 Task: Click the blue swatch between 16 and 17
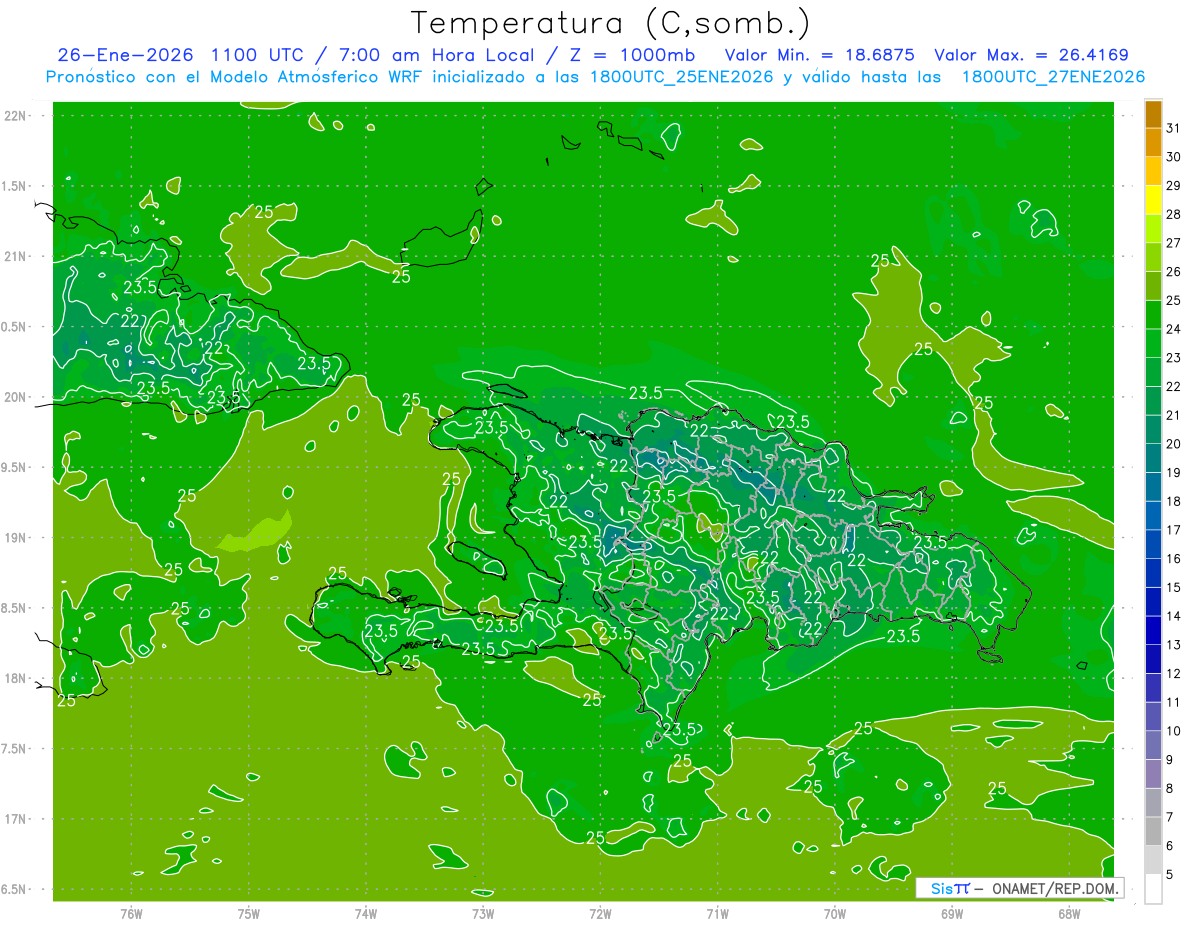coord(1153,545)
